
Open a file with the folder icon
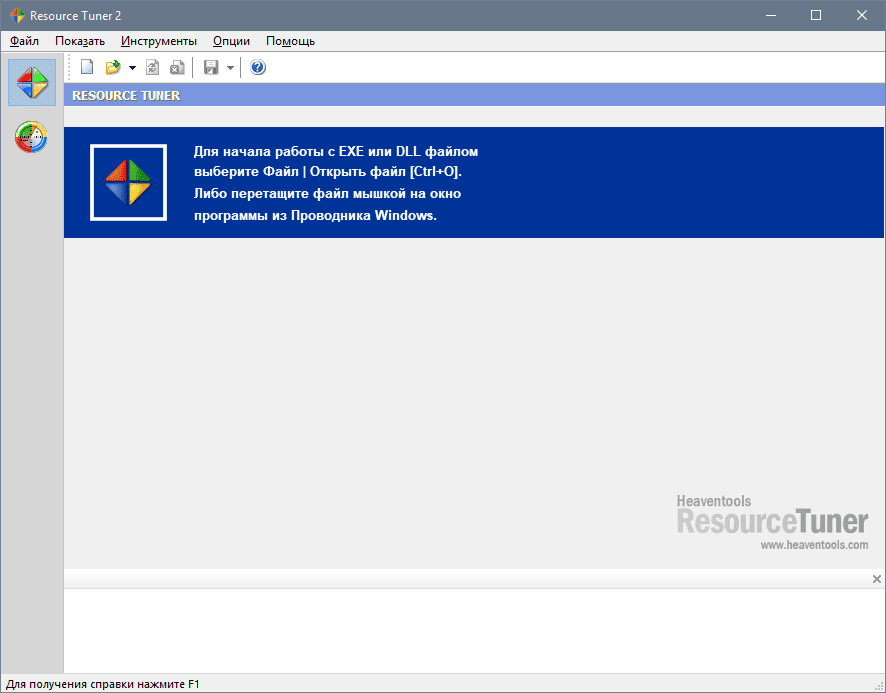point(113,68)
